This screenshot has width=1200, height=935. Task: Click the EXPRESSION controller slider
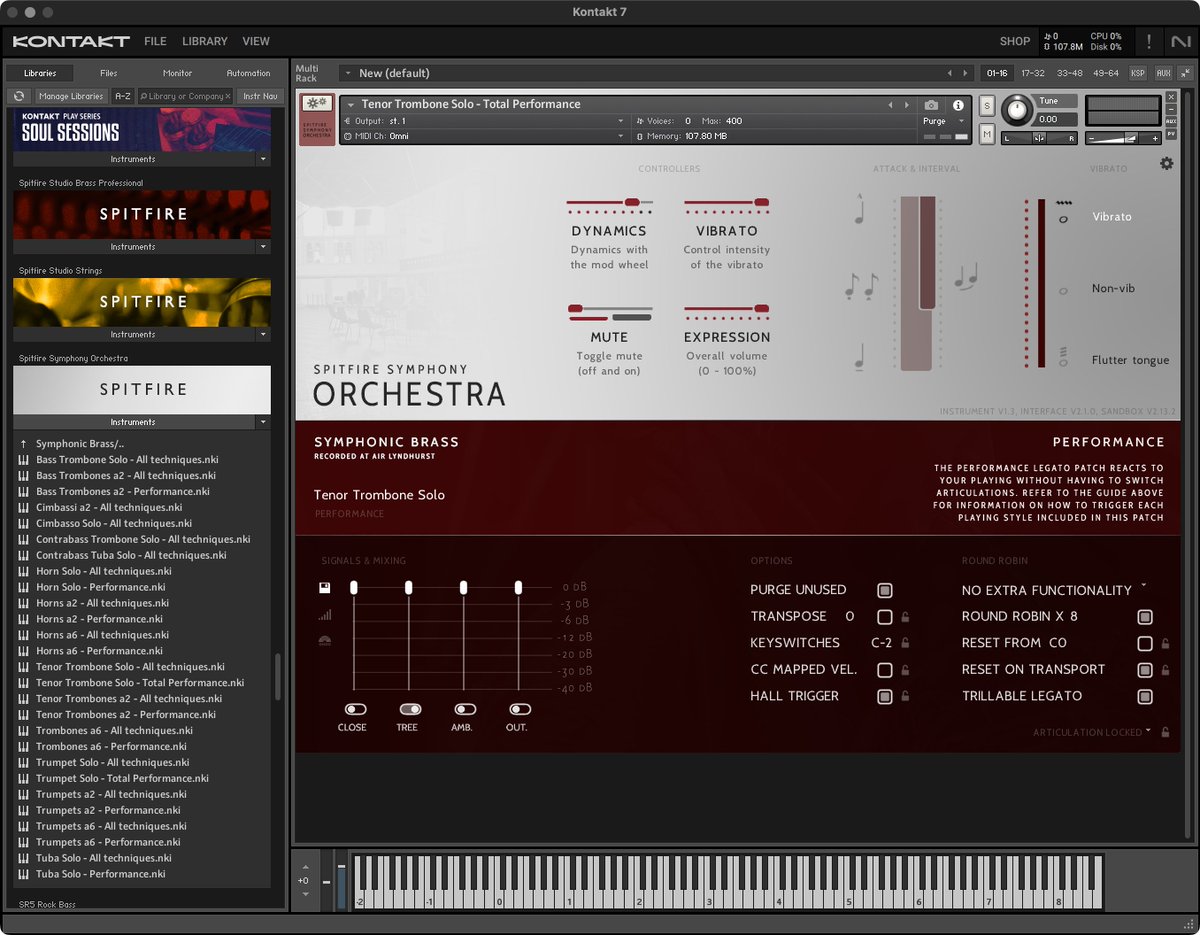point(727,309)
